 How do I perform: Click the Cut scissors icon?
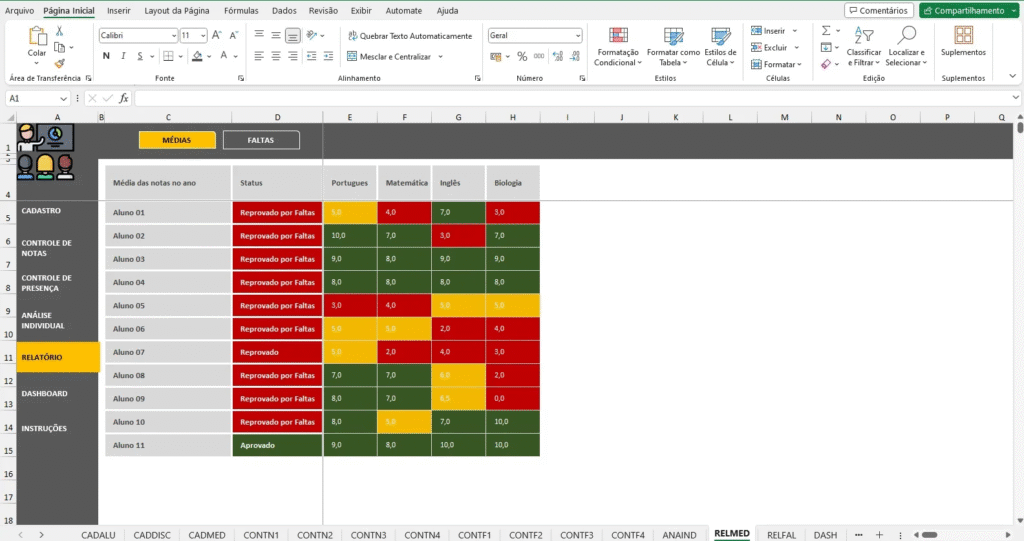[59, 31]
